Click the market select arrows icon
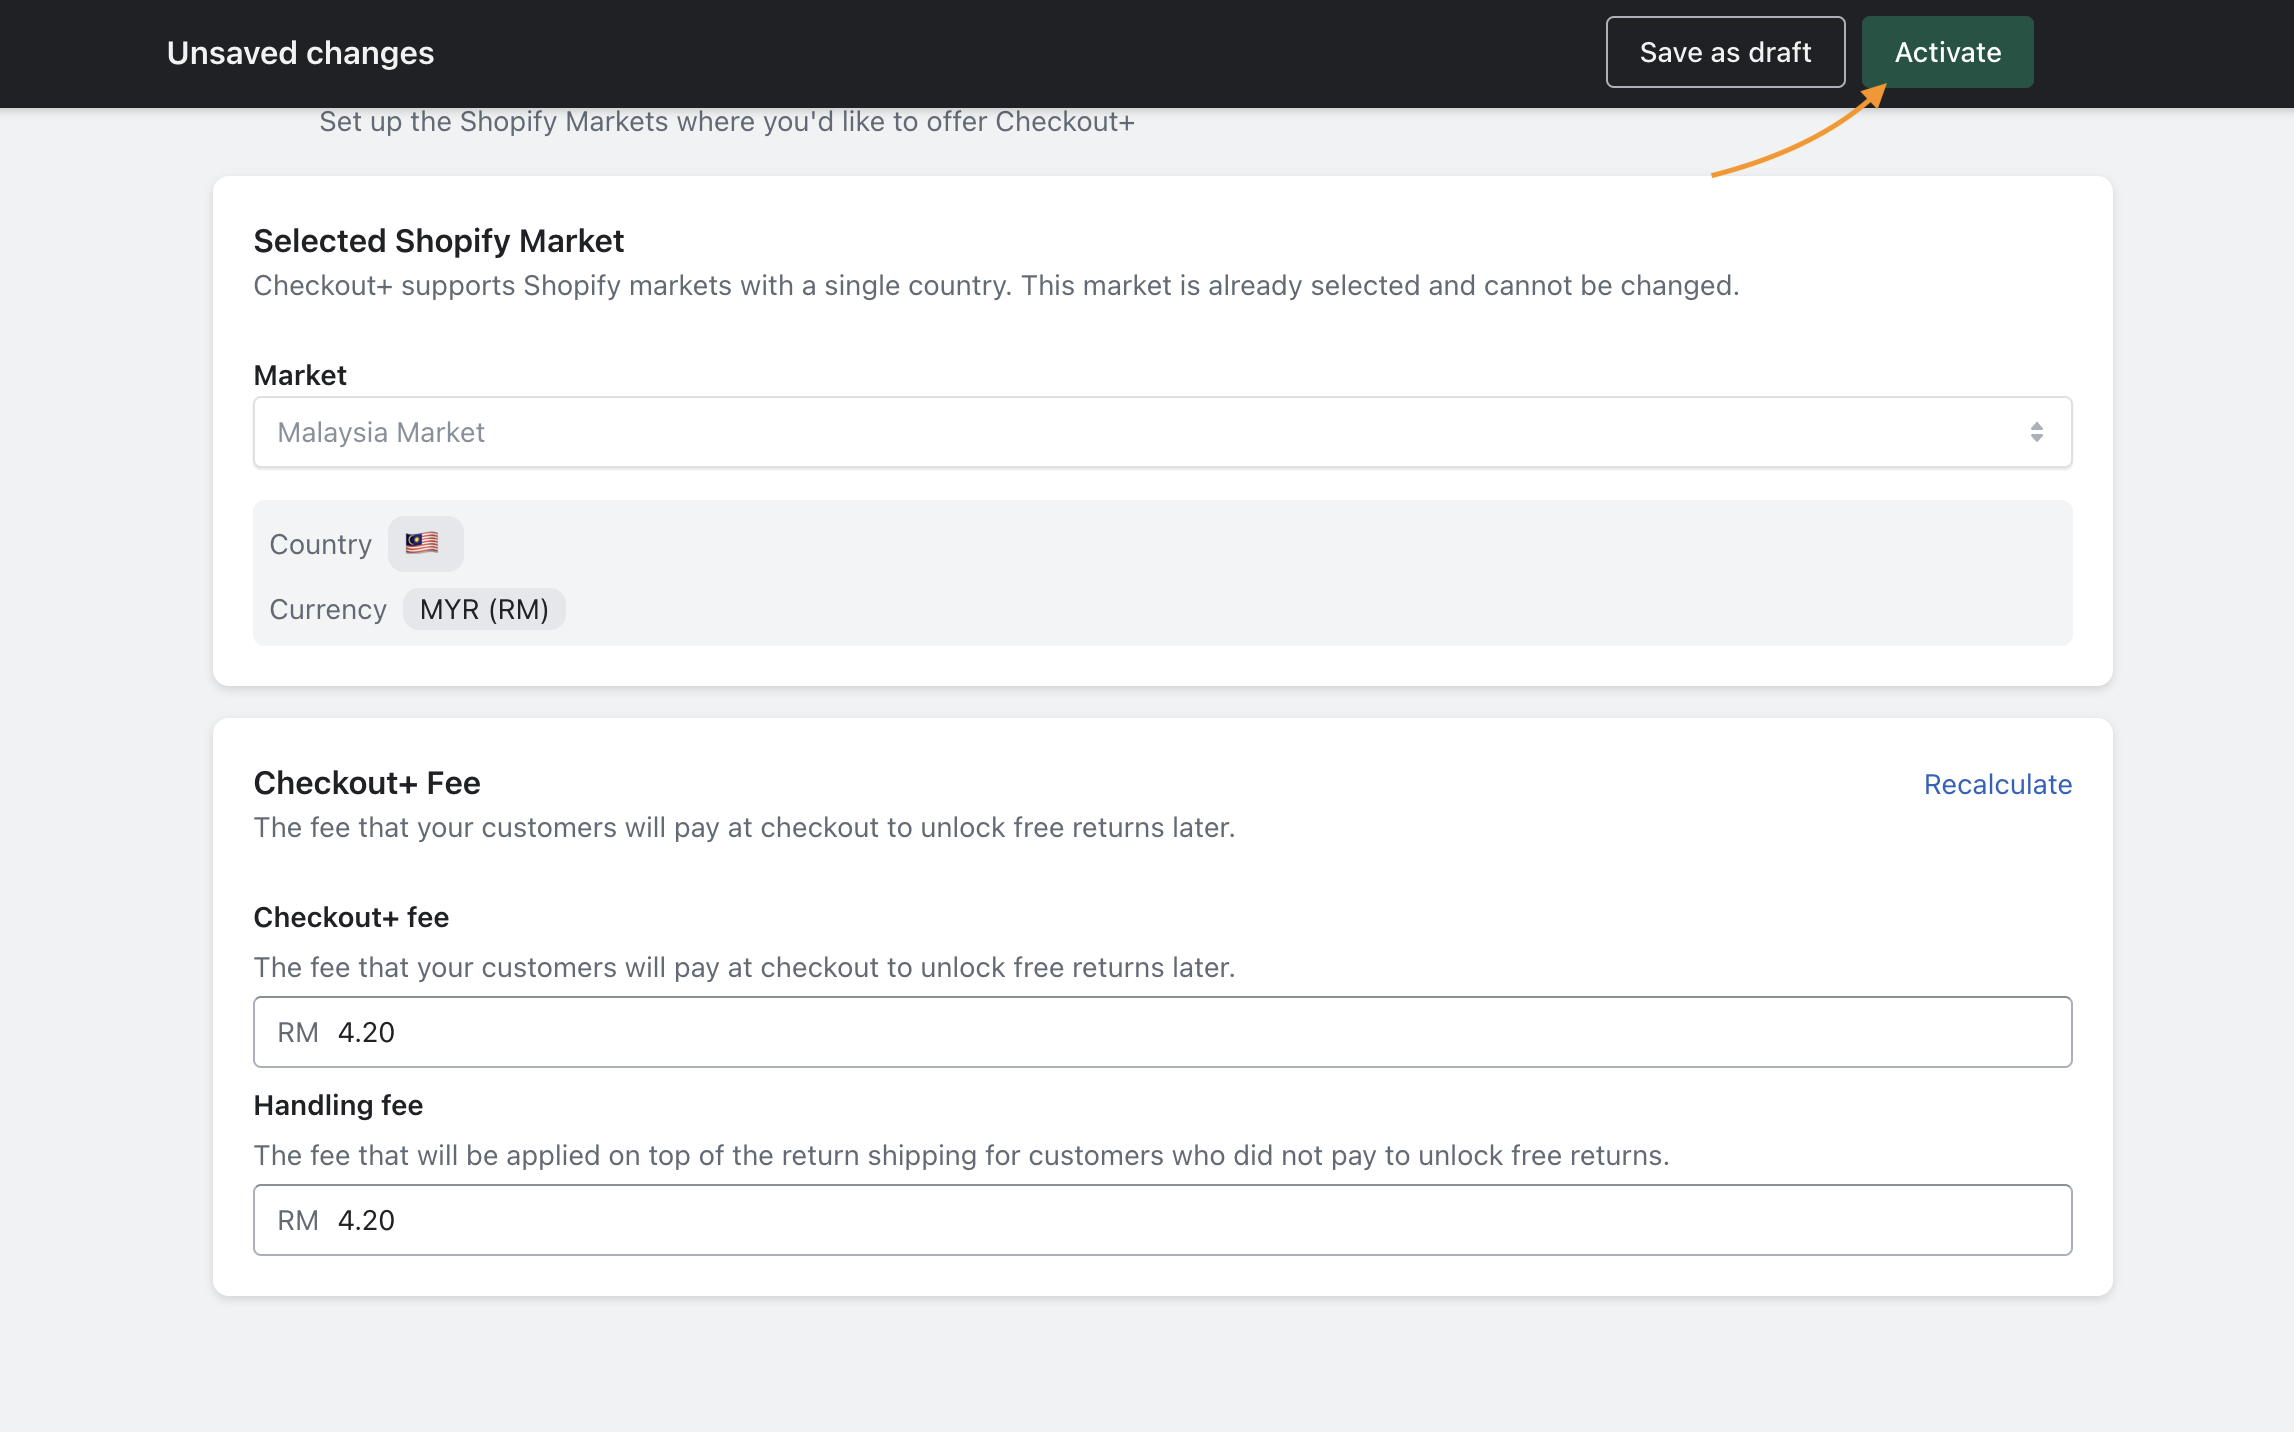The image size is (2294, 1432). 2036,432
